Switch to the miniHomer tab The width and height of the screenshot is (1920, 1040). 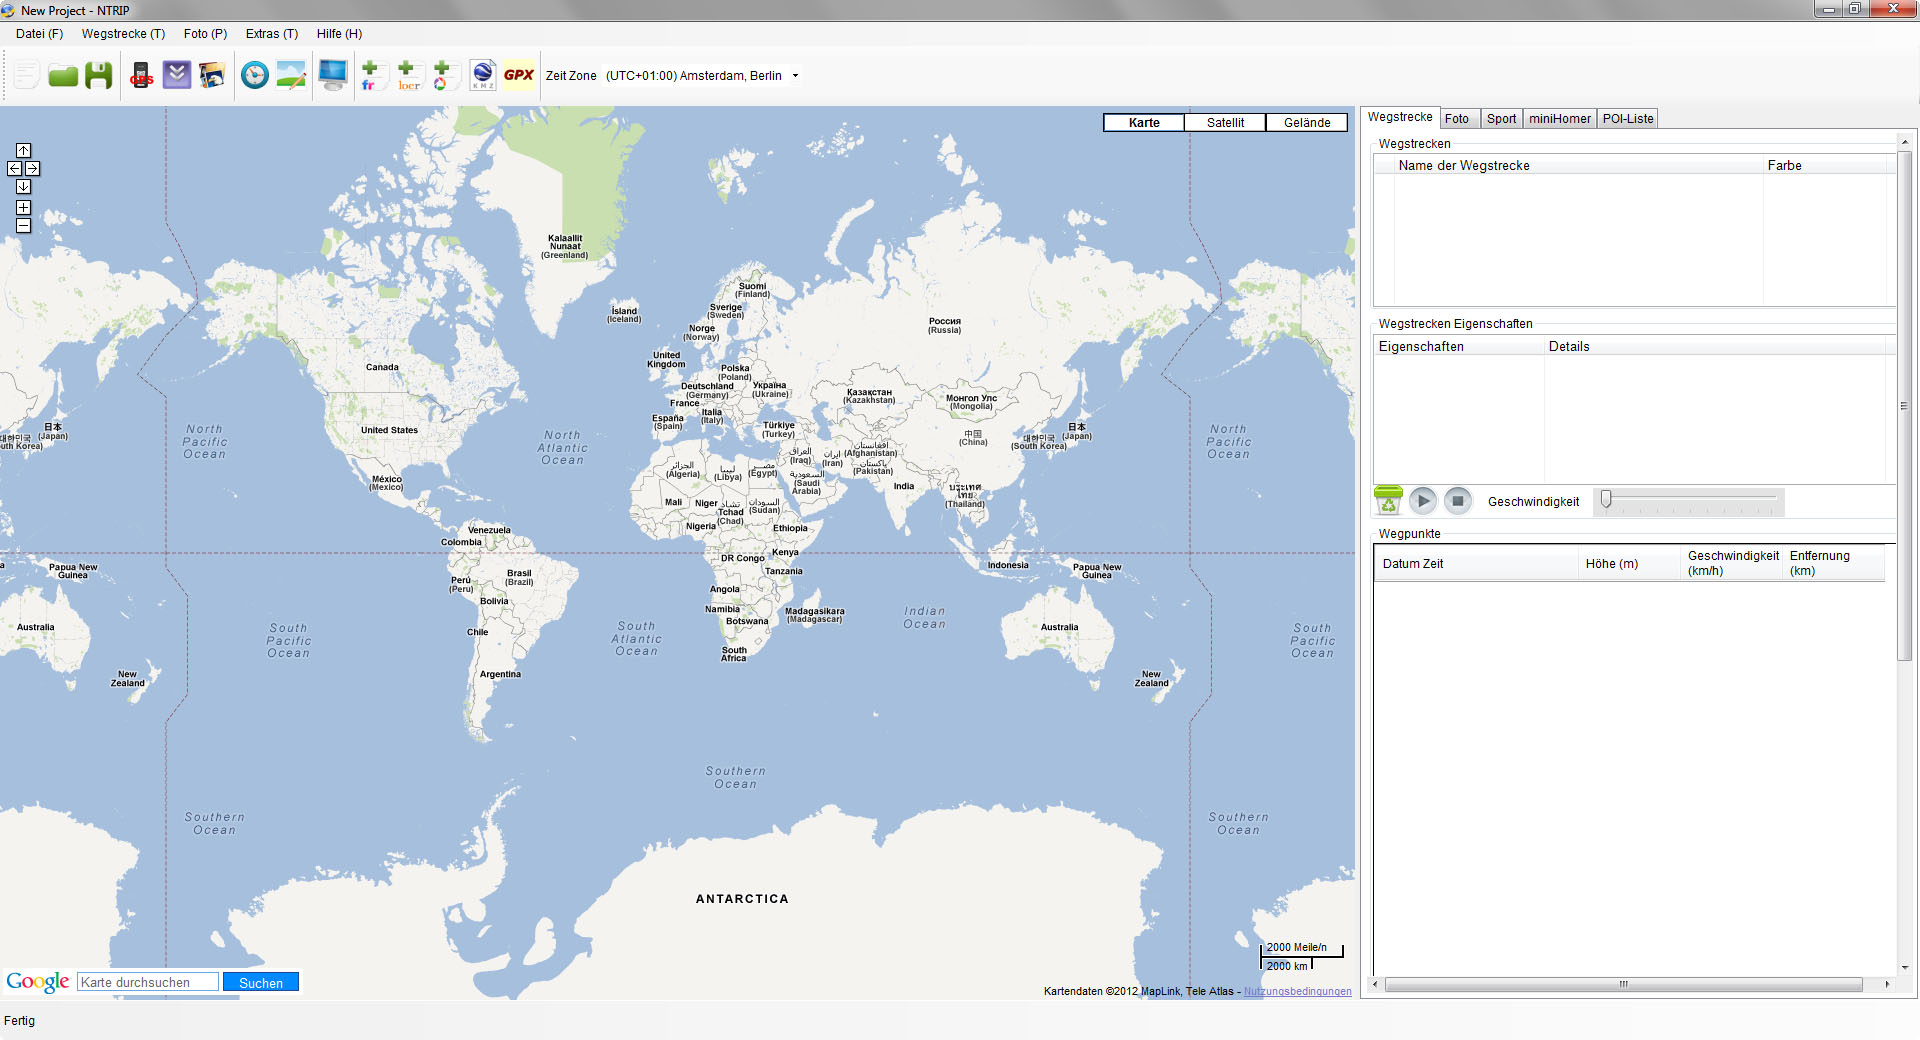coord(1559,119)
